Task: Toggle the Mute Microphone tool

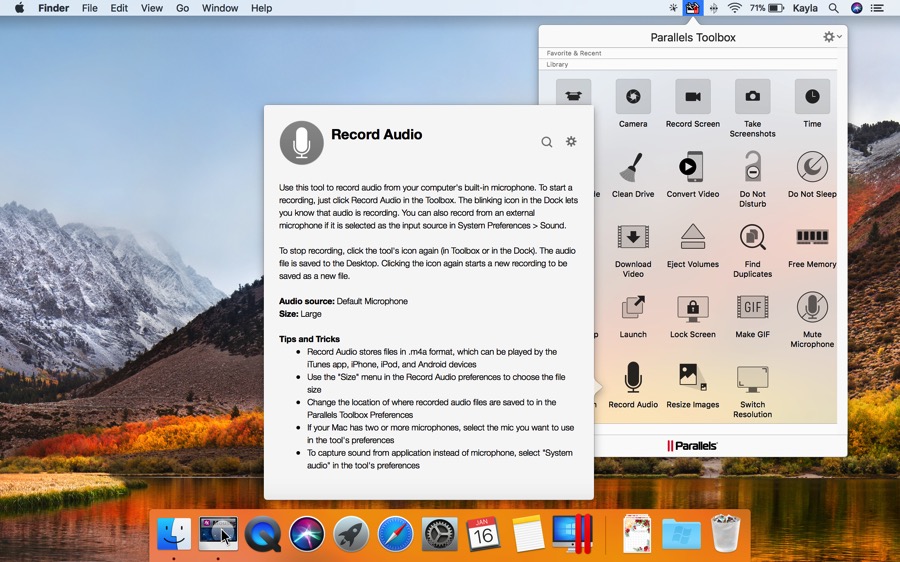Action: point(812,319)
